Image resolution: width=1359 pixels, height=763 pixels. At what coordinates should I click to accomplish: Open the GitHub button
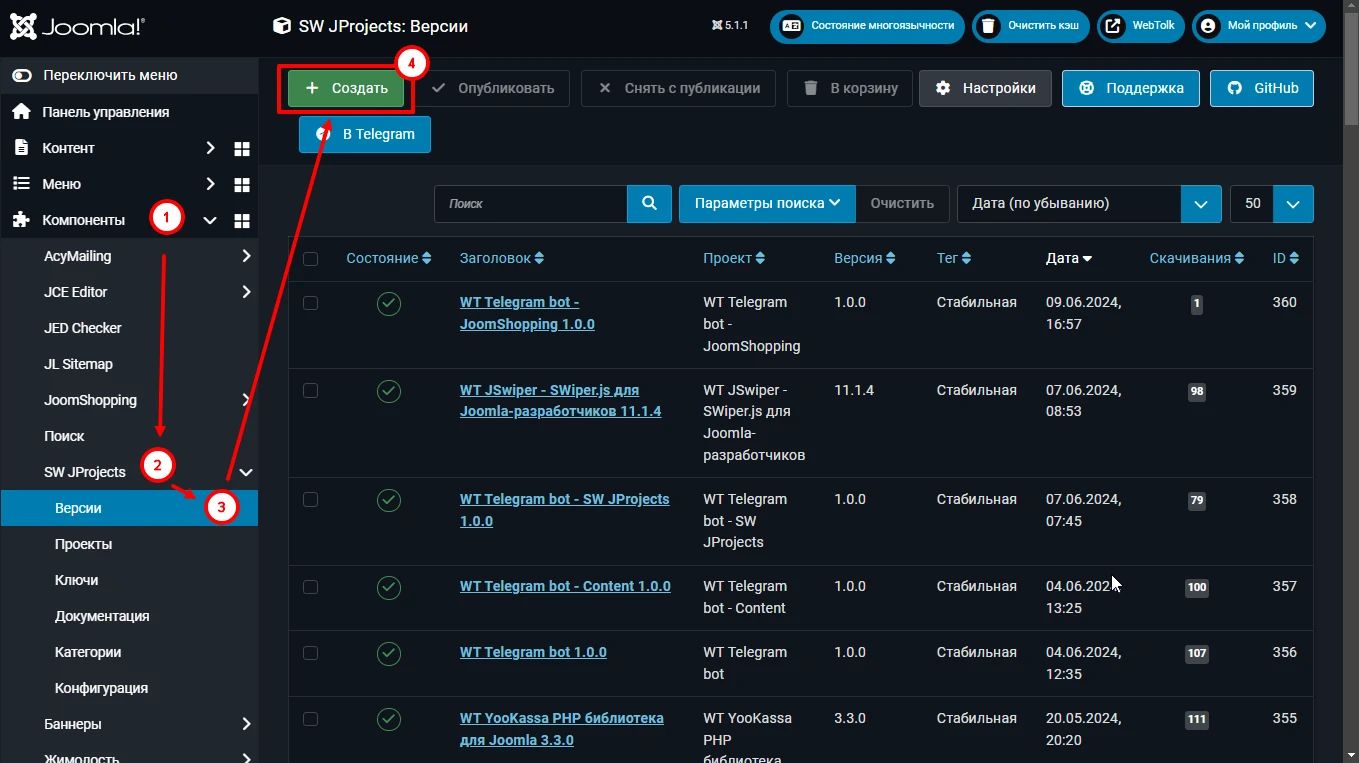pos(1262,88)
